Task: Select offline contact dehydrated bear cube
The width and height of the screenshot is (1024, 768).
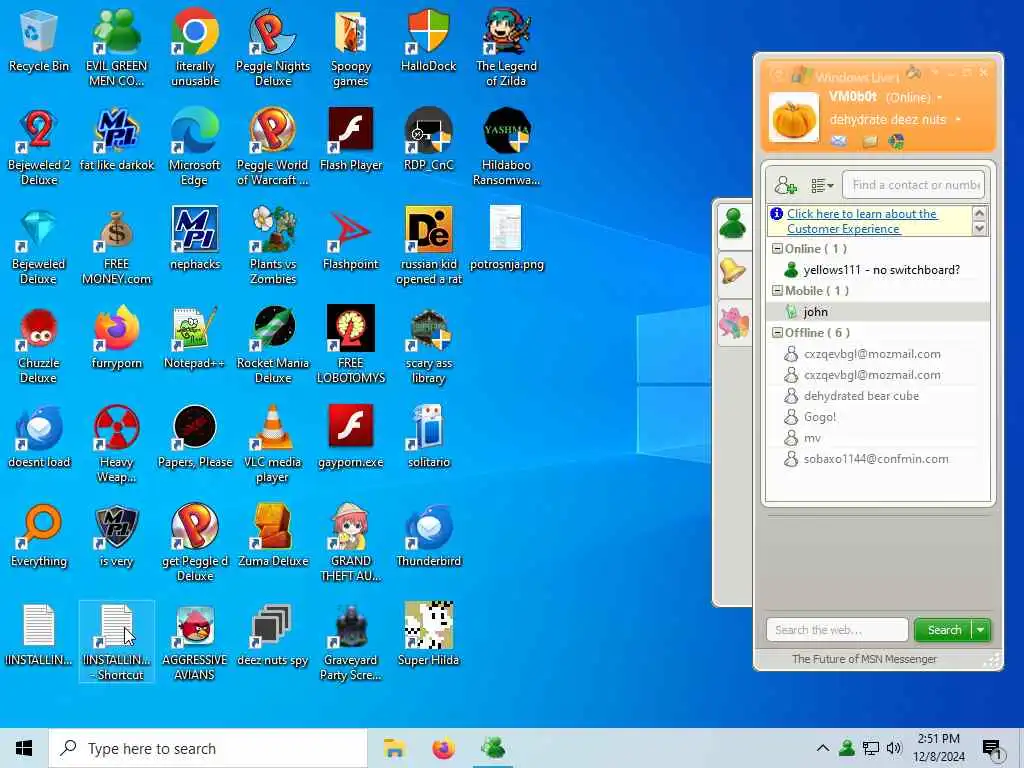Action: click(877, 396)
